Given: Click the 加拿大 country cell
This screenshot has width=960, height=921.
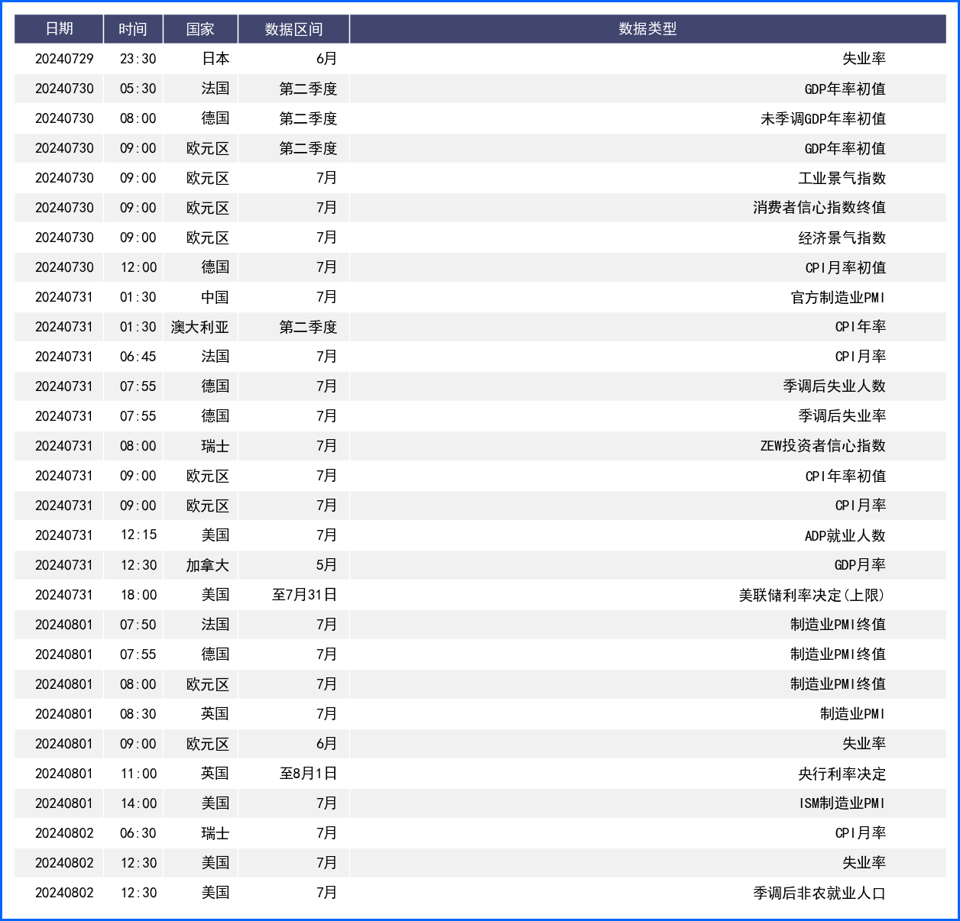Looking at the screenshot, I should pos(208,565).
